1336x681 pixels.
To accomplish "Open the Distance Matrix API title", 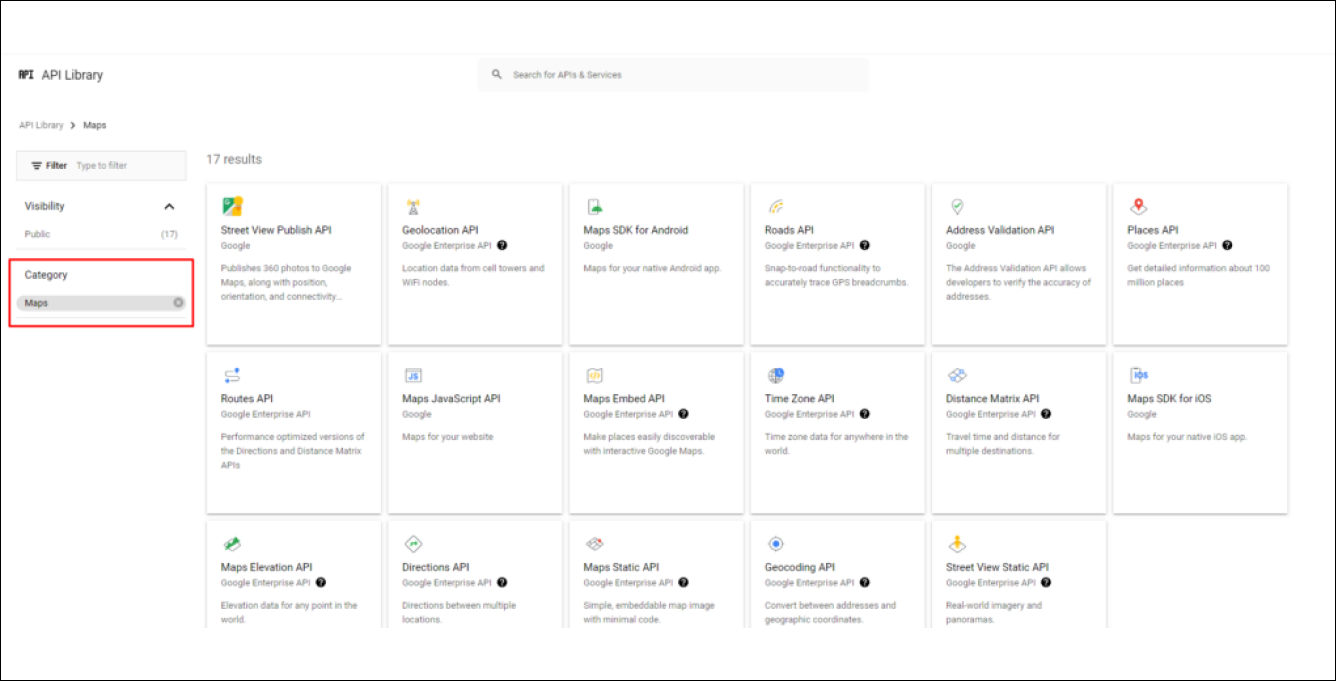I will (993, 399).
